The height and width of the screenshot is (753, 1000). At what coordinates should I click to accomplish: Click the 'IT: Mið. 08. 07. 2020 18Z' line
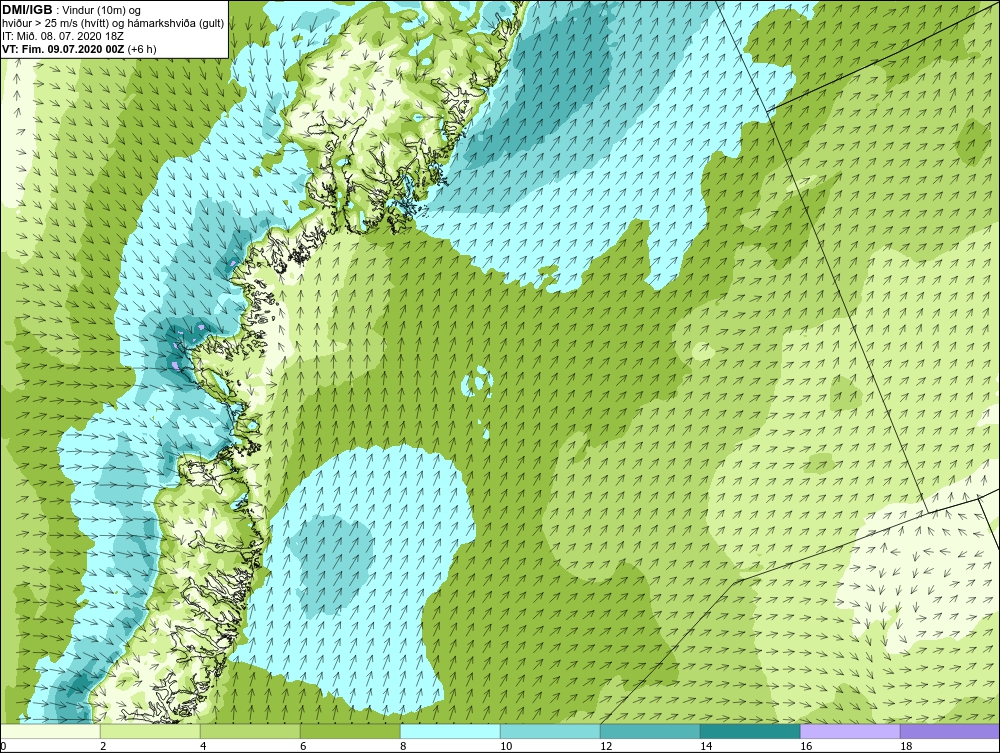[x=62, y=36]
